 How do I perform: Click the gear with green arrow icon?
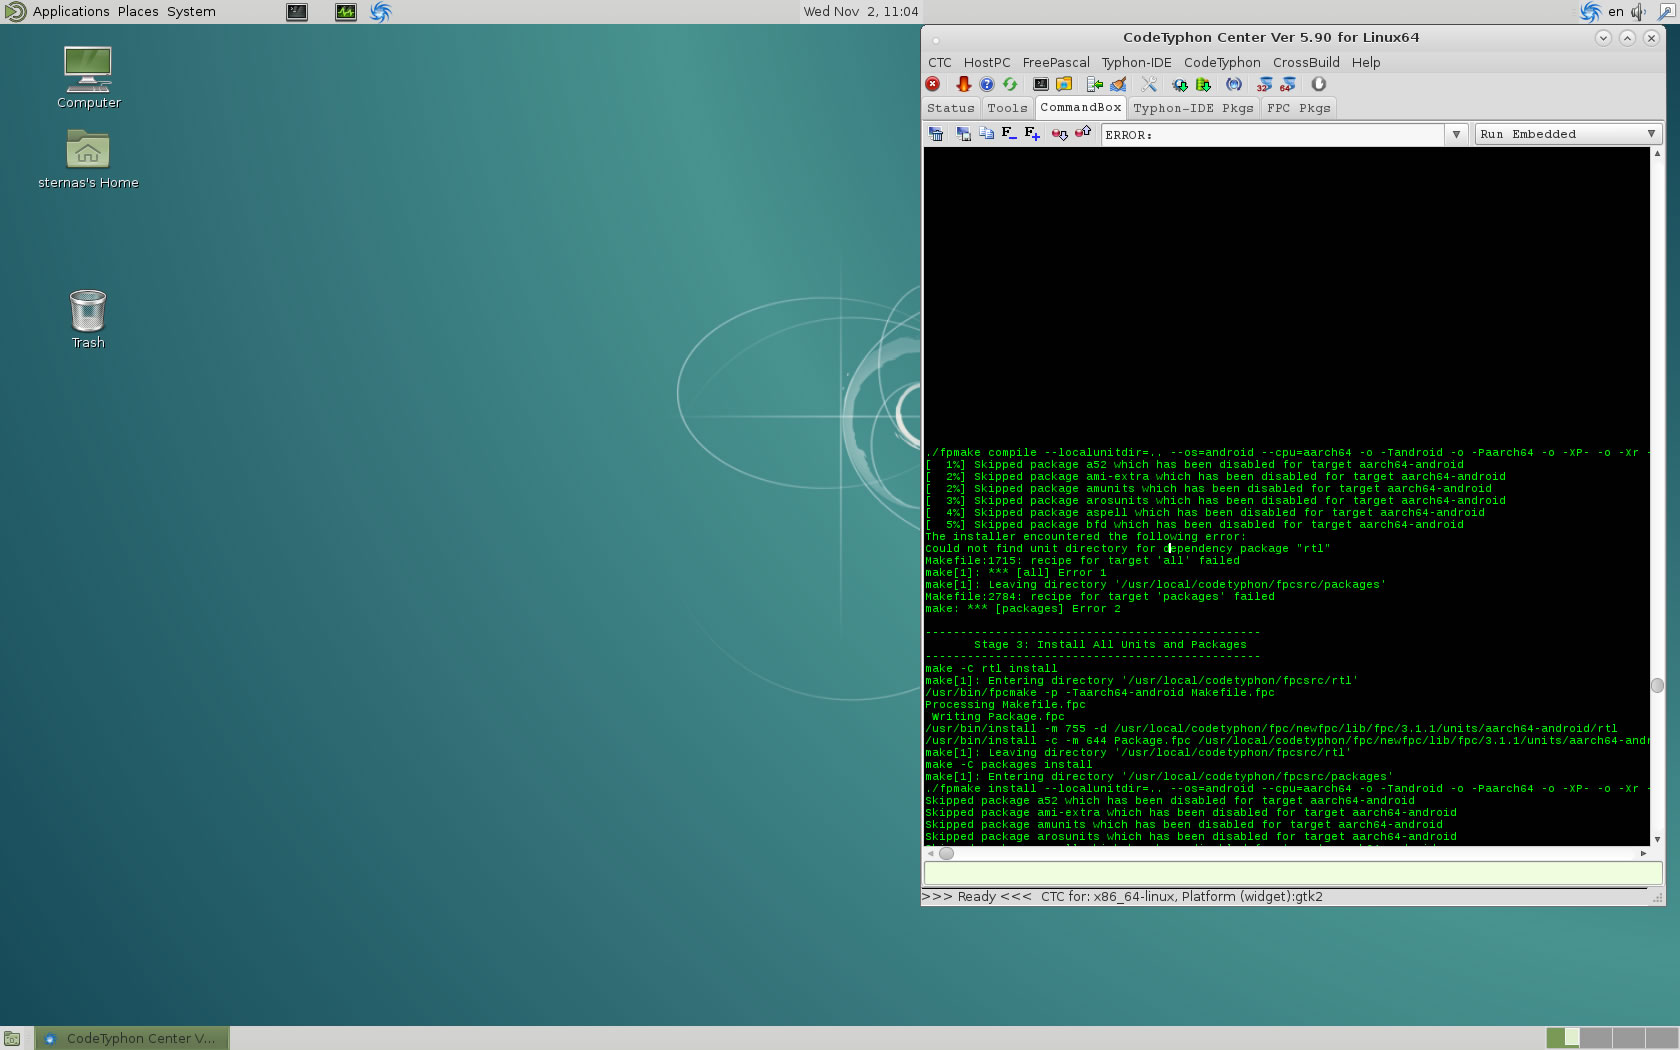click(x=1180, y=84)
